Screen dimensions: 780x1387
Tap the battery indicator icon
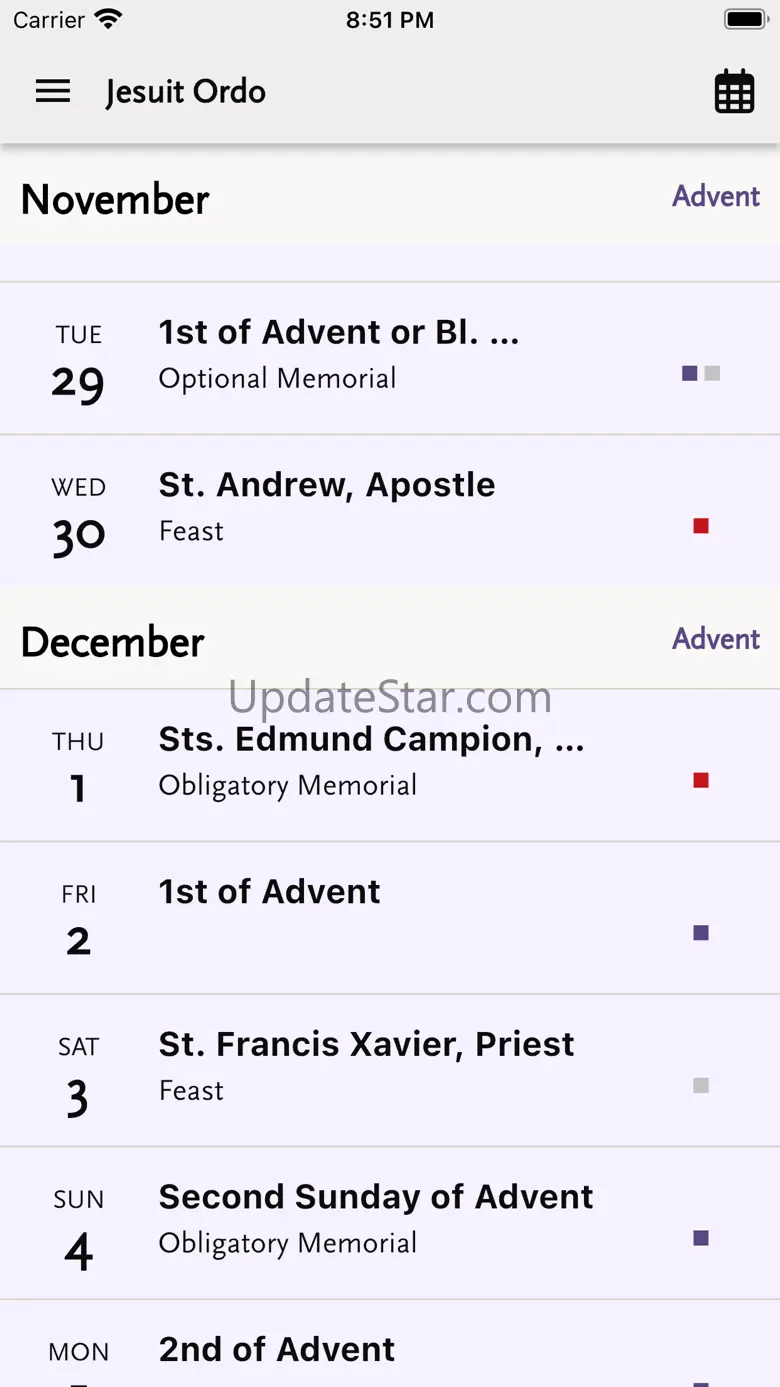click(744, 19)
